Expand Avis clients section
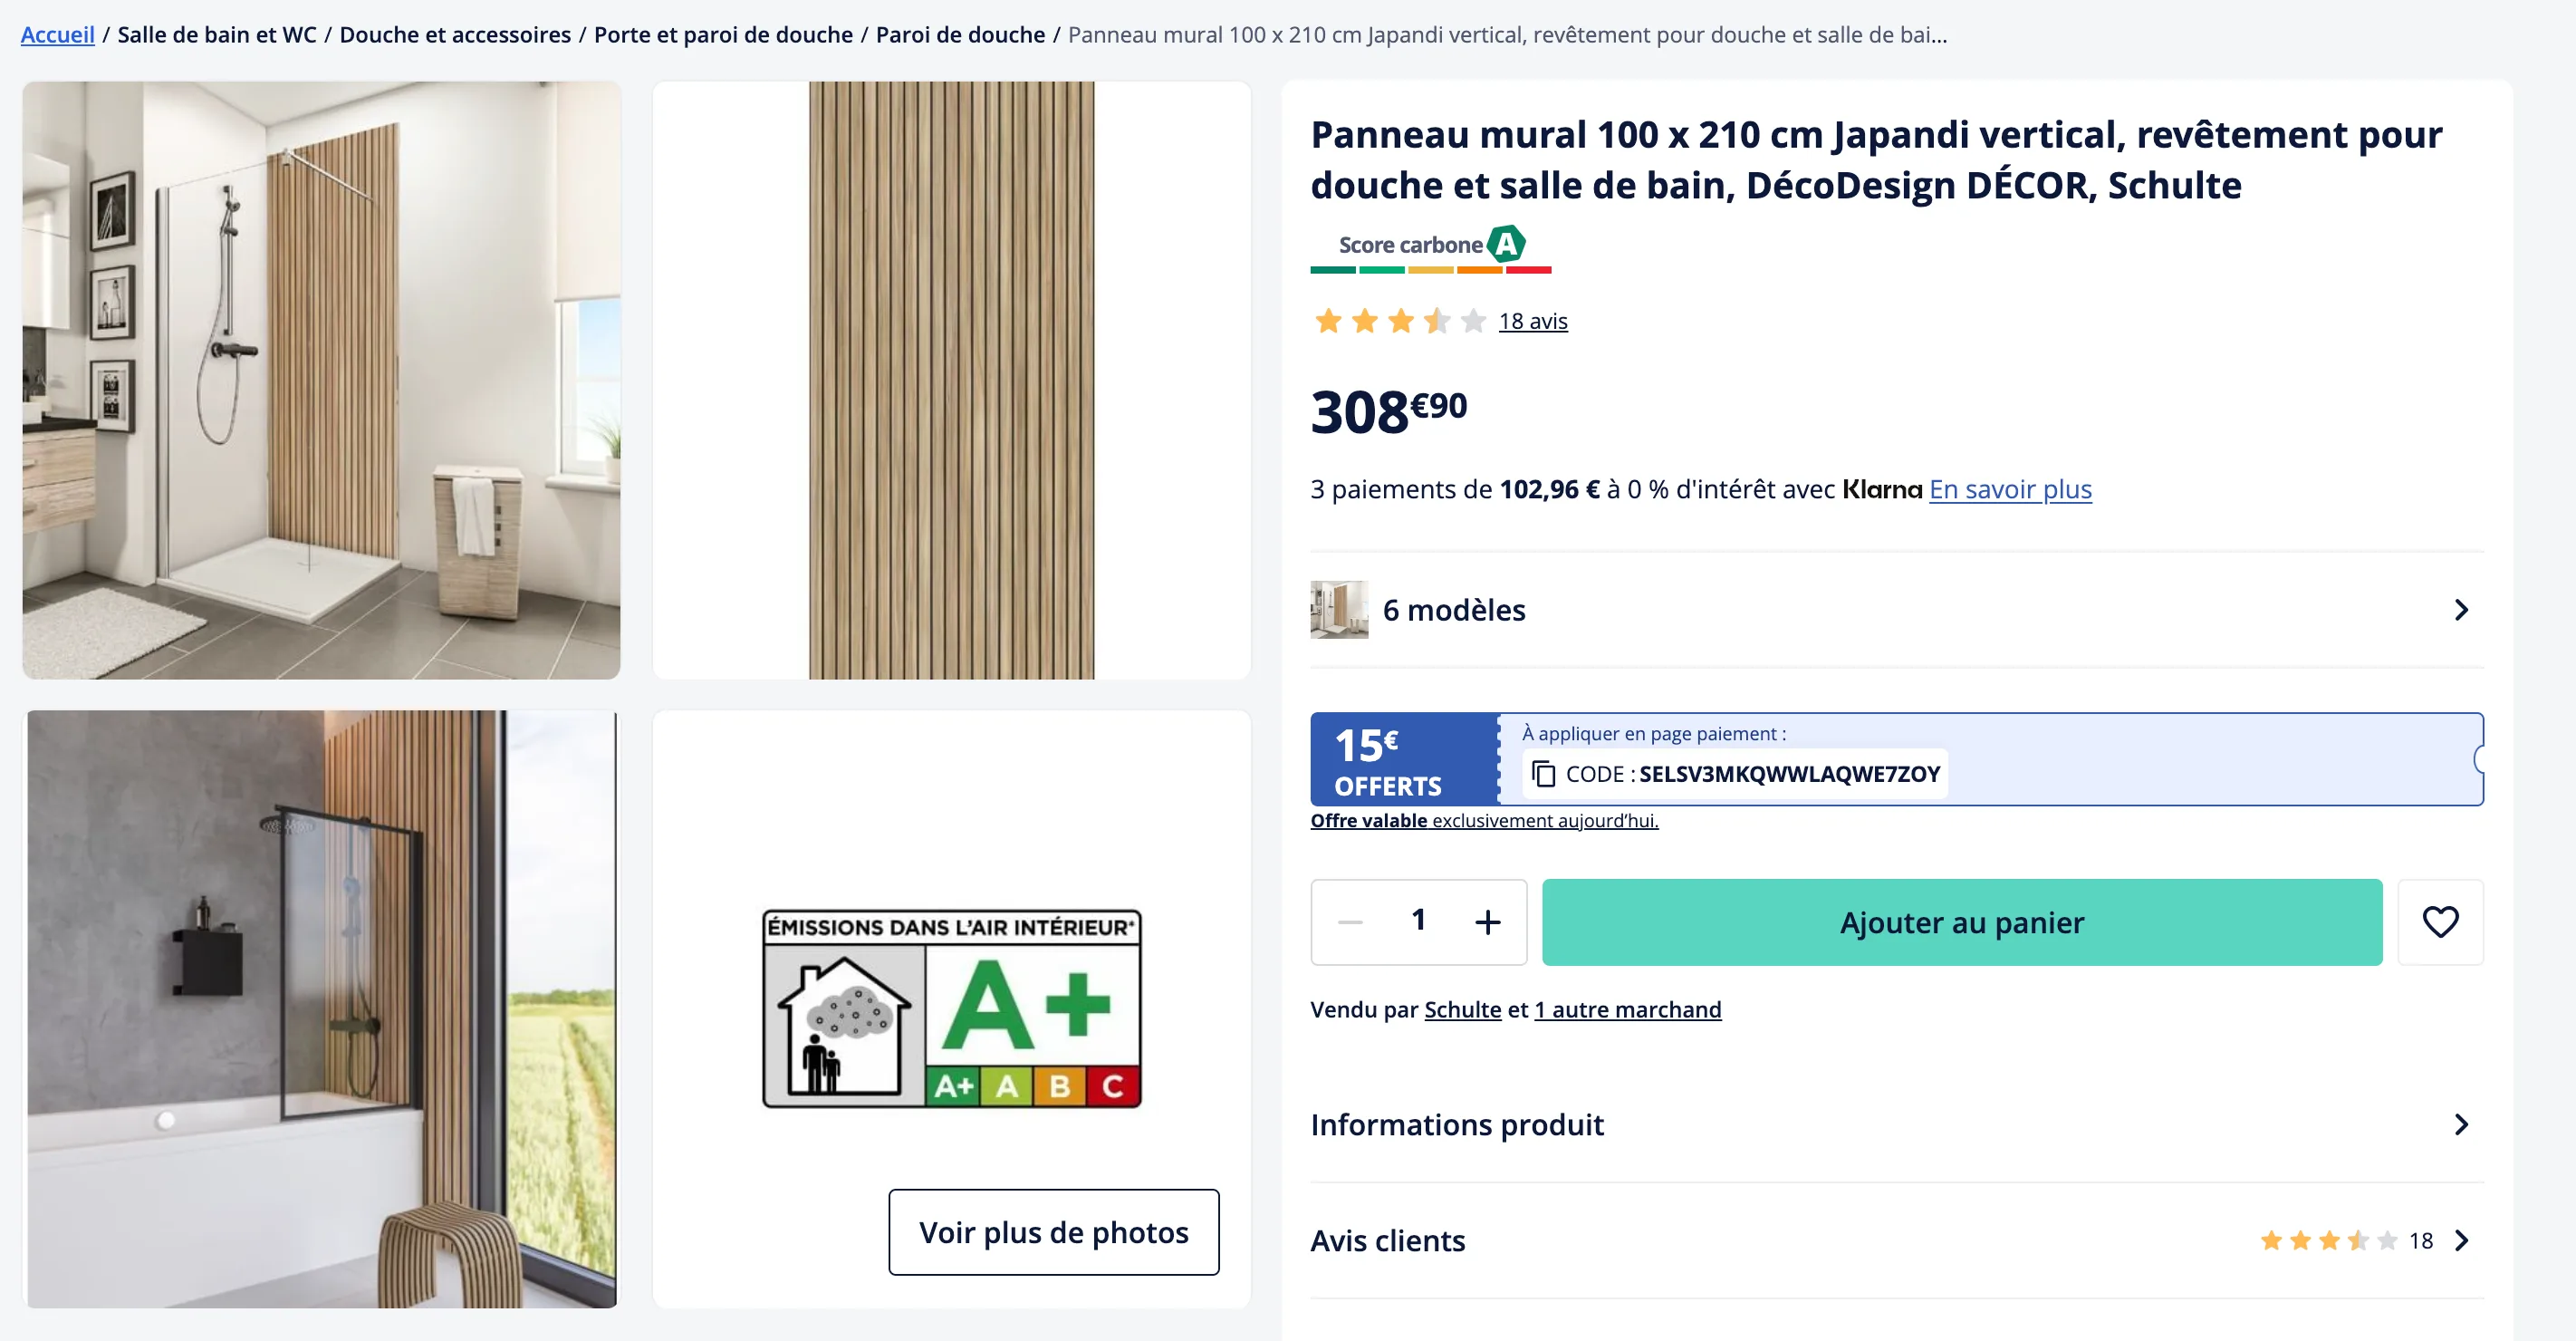Viewport: 2576px width, 1341px height. point(1896,1240)
